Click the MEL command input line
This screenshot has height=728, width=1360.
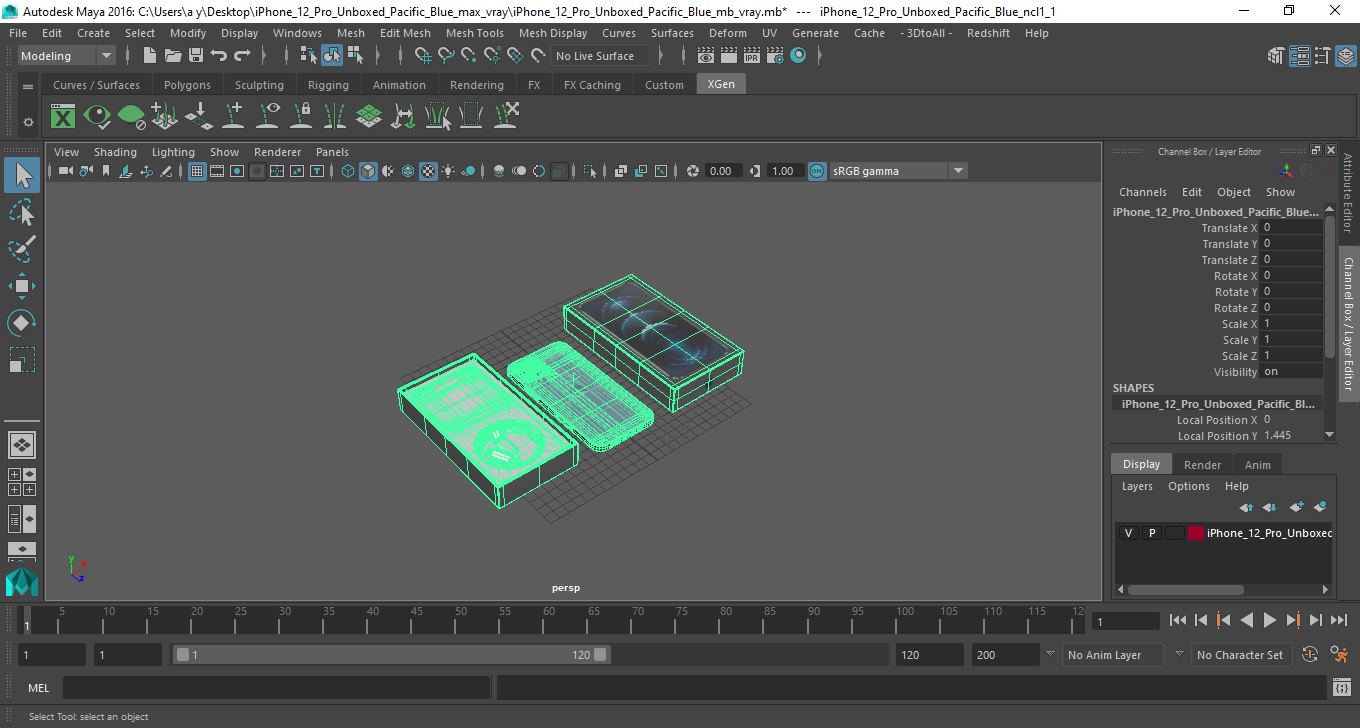(276, 687)
